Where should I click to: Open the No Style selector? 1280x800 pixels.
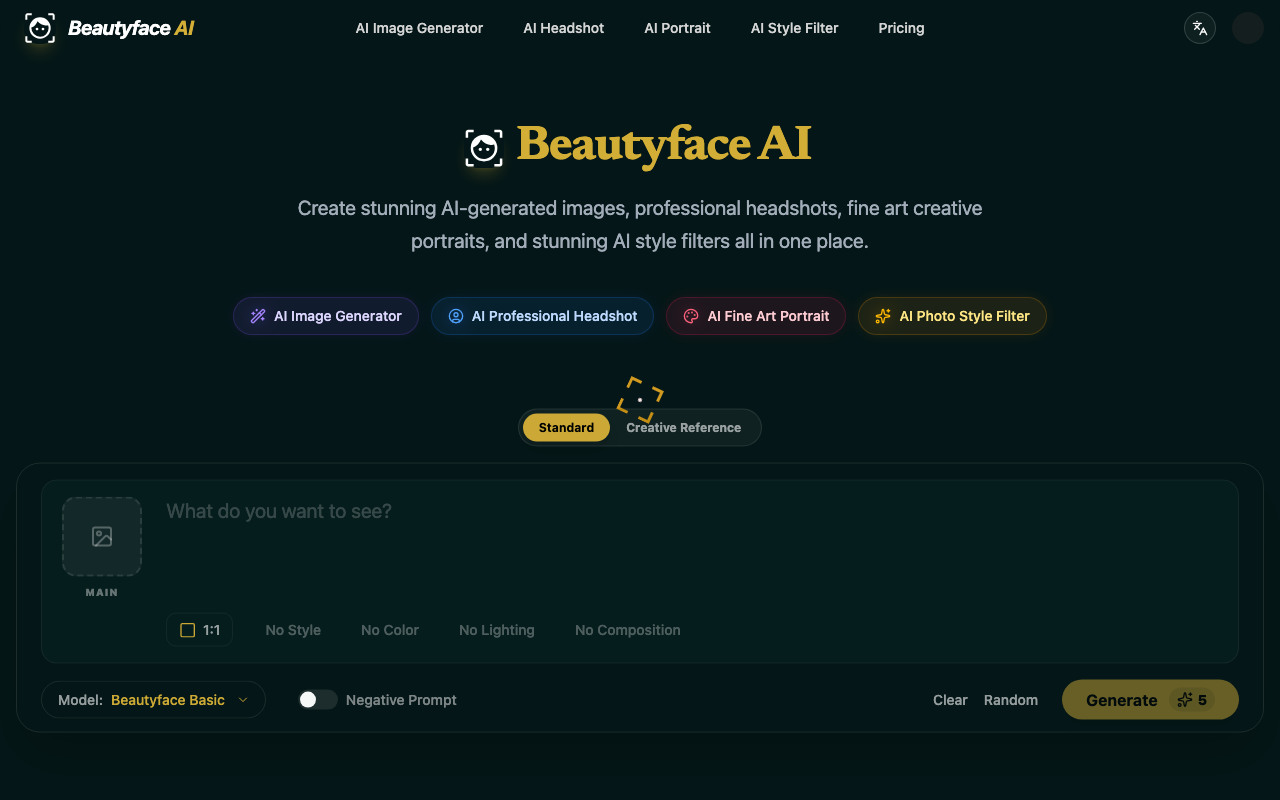click(x=293, y=630)
